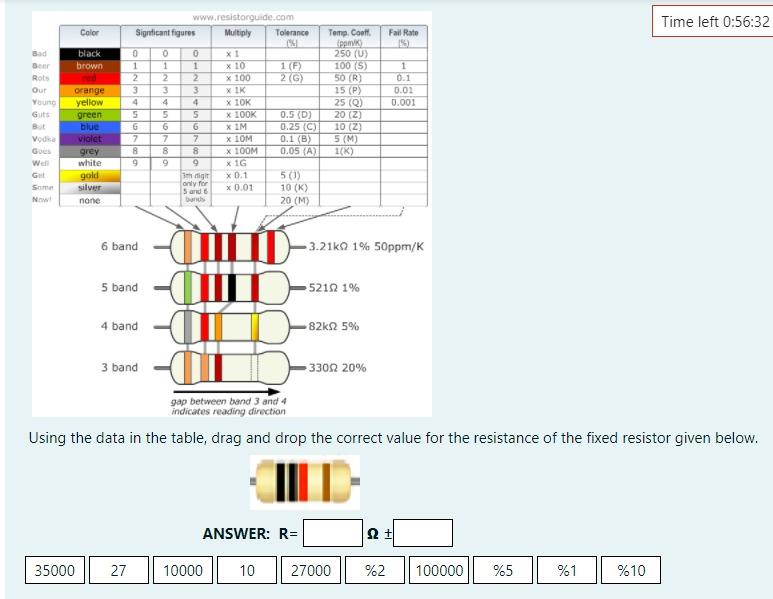773x599 pixels.
Task: Click the green color swatch in table
Action: 90,114
